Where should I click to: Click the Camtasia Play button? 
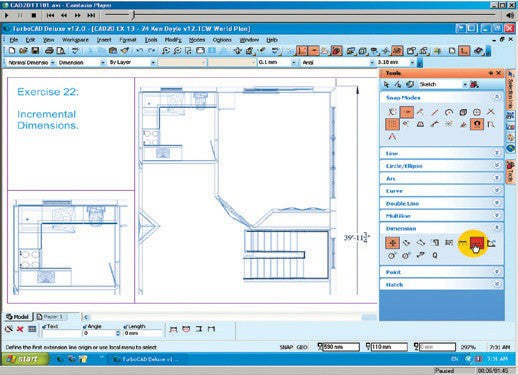(7, 15)
